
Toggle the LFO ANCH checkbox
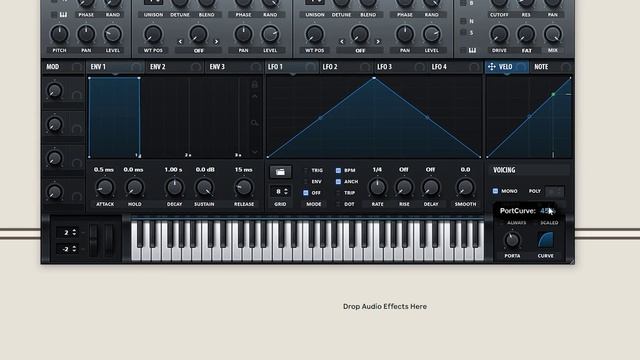(338, 182)
